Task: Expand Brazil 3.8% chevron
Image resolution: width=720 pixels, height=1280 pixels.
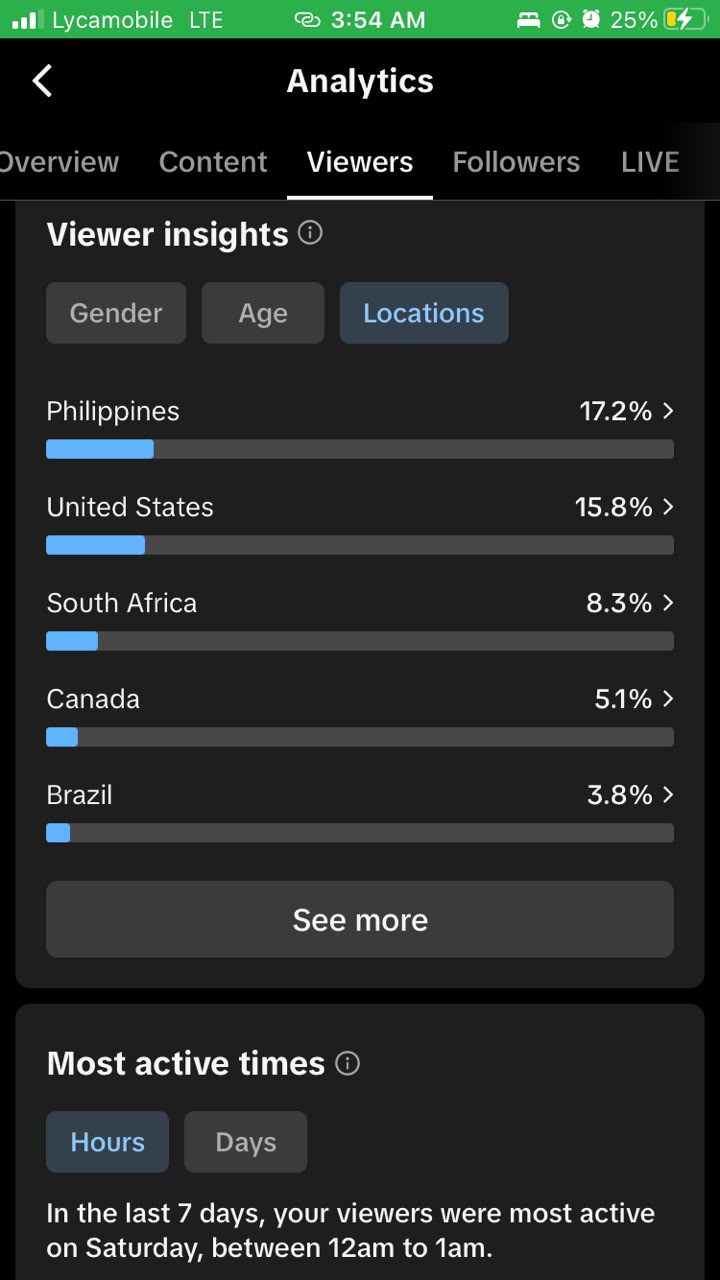Action: click(668, 795)
